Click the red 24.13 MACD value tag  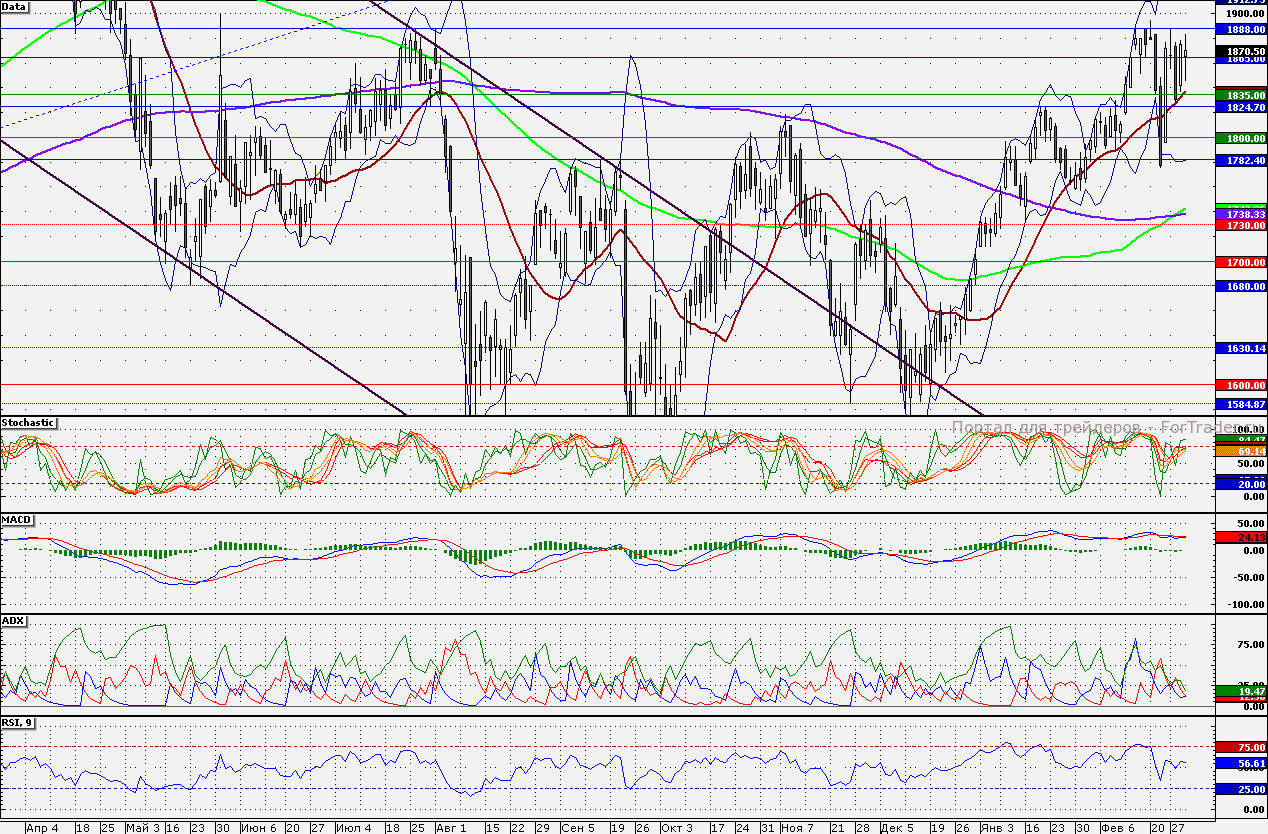pos(1240,537)
